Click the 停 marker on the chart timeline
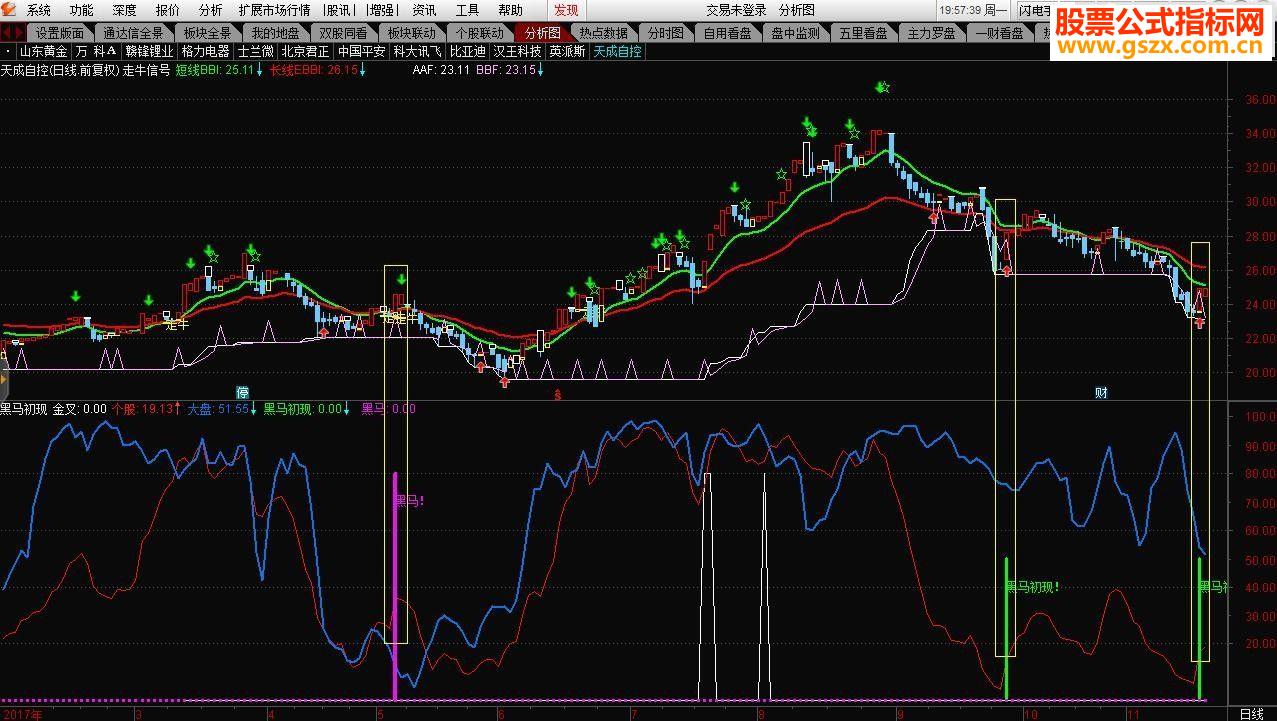The height and width of the screenshot is (721, 1277). click(x=242, y=392)
